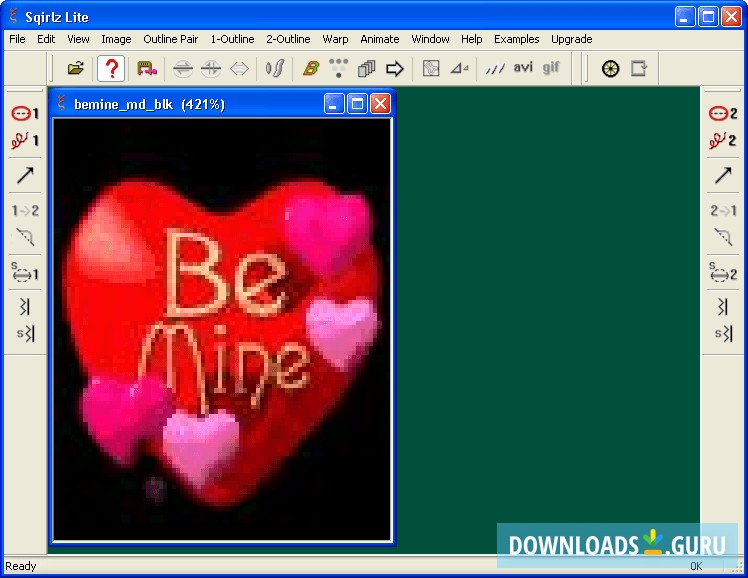Open the View menu
Screen dimensions: 748x578
point(78,39)
